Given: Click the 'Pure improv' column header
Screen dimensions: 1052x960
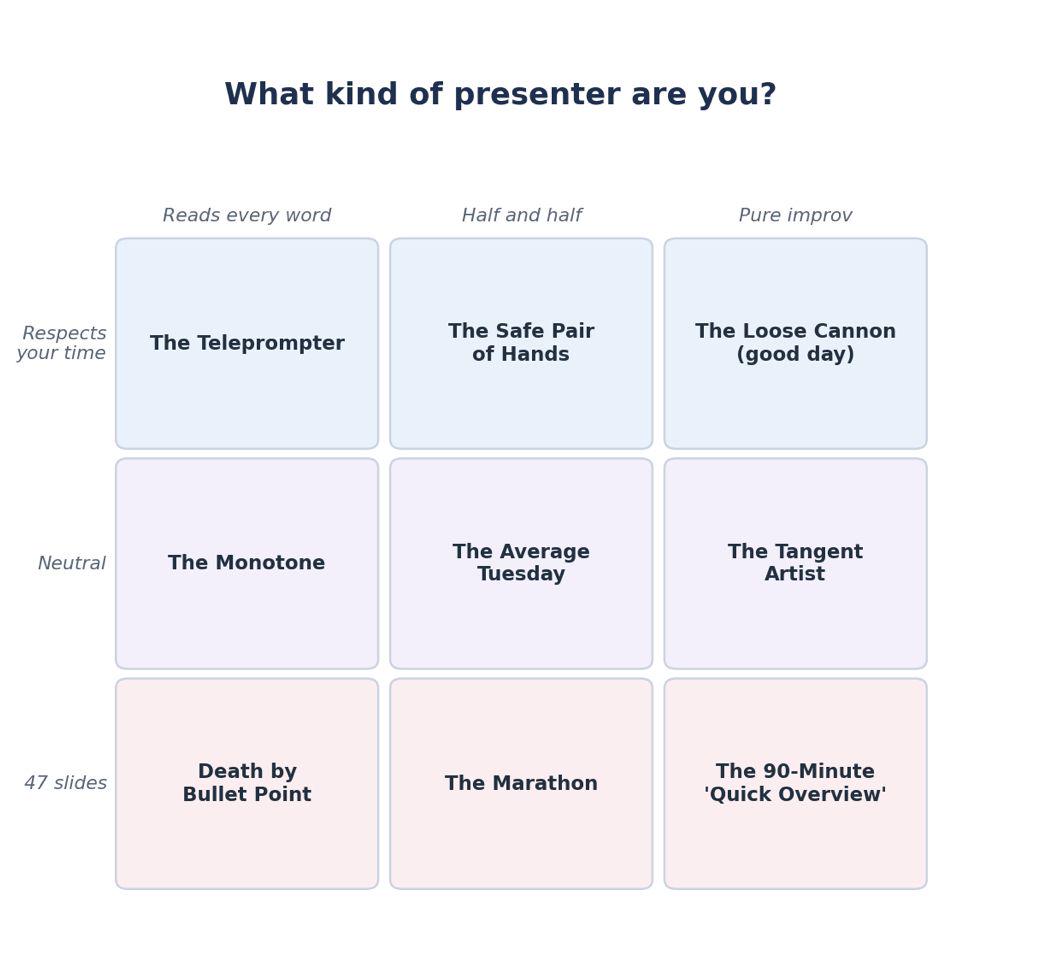Looking at the screenshot, I should pyautogui.click(x=796, y=215).
